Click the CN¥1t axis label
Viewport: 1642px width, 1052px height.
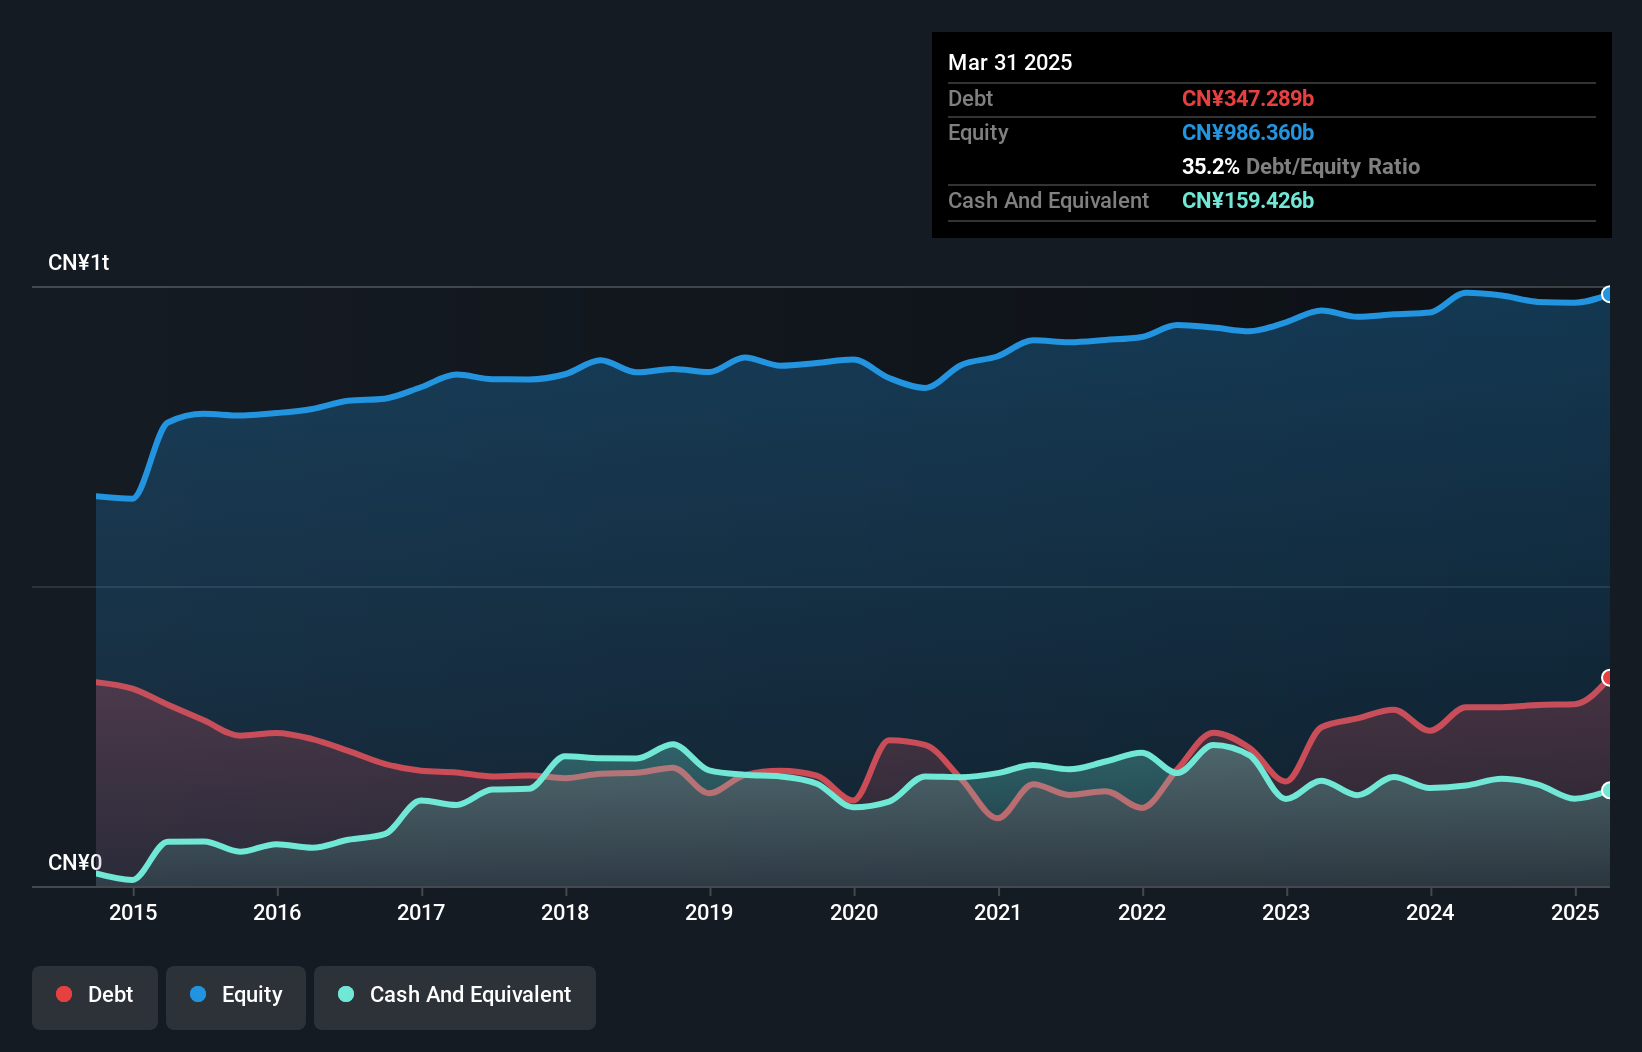pos(80,262)
